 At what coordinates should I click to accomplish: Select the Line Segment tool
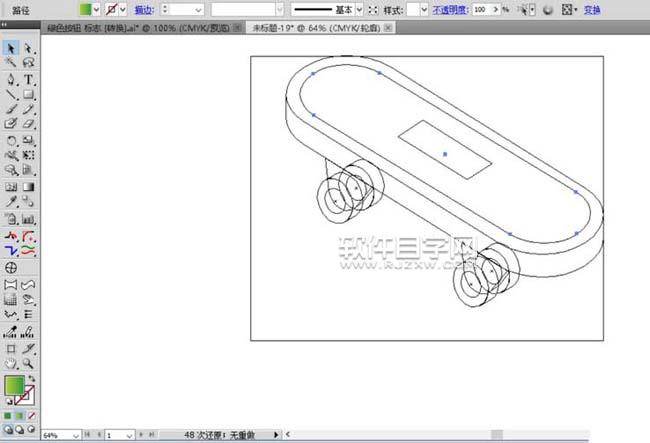click(11, 94)
